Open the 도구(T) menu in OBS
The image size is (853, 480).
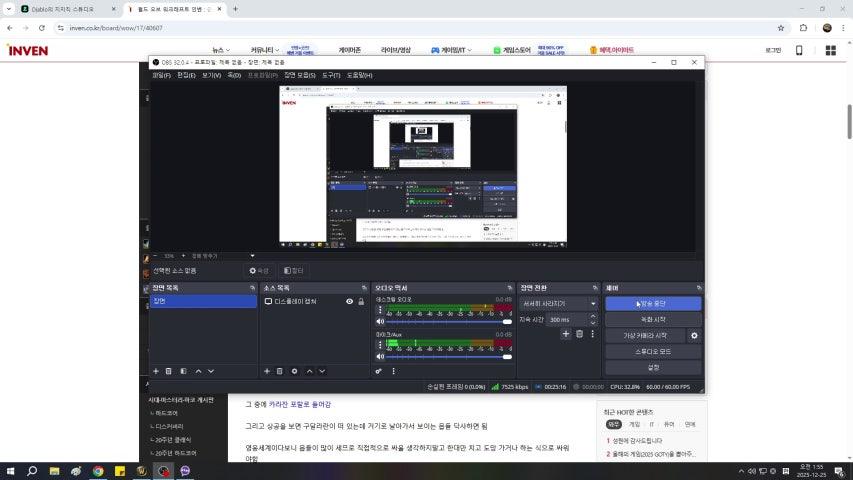(x=331, y=75)
